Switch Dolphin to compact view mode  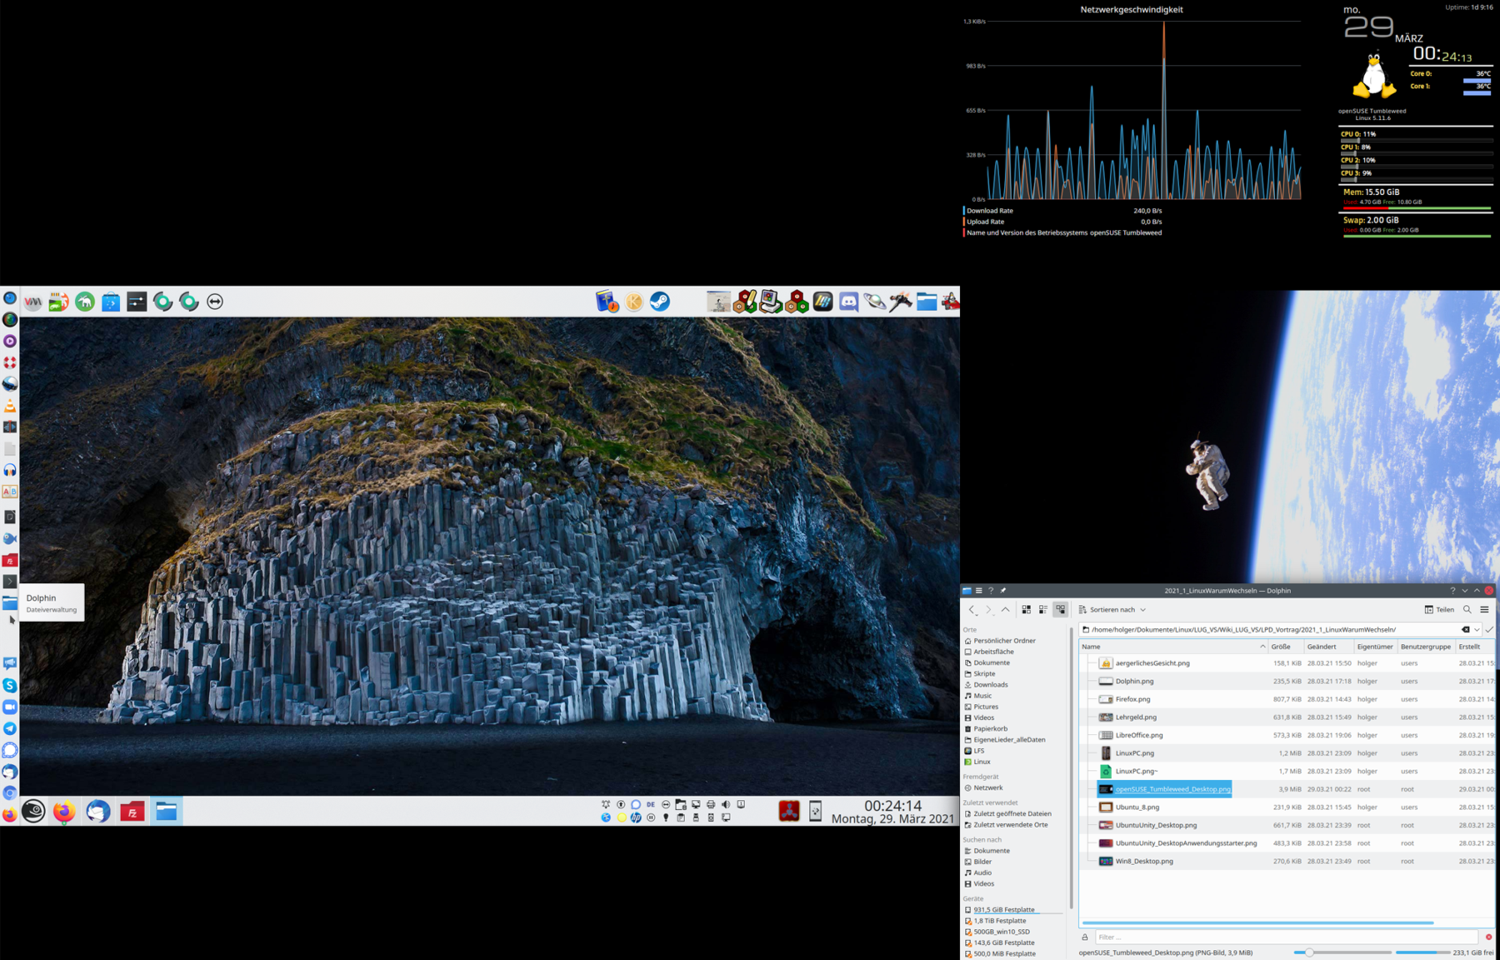(x=1043, y=610)
